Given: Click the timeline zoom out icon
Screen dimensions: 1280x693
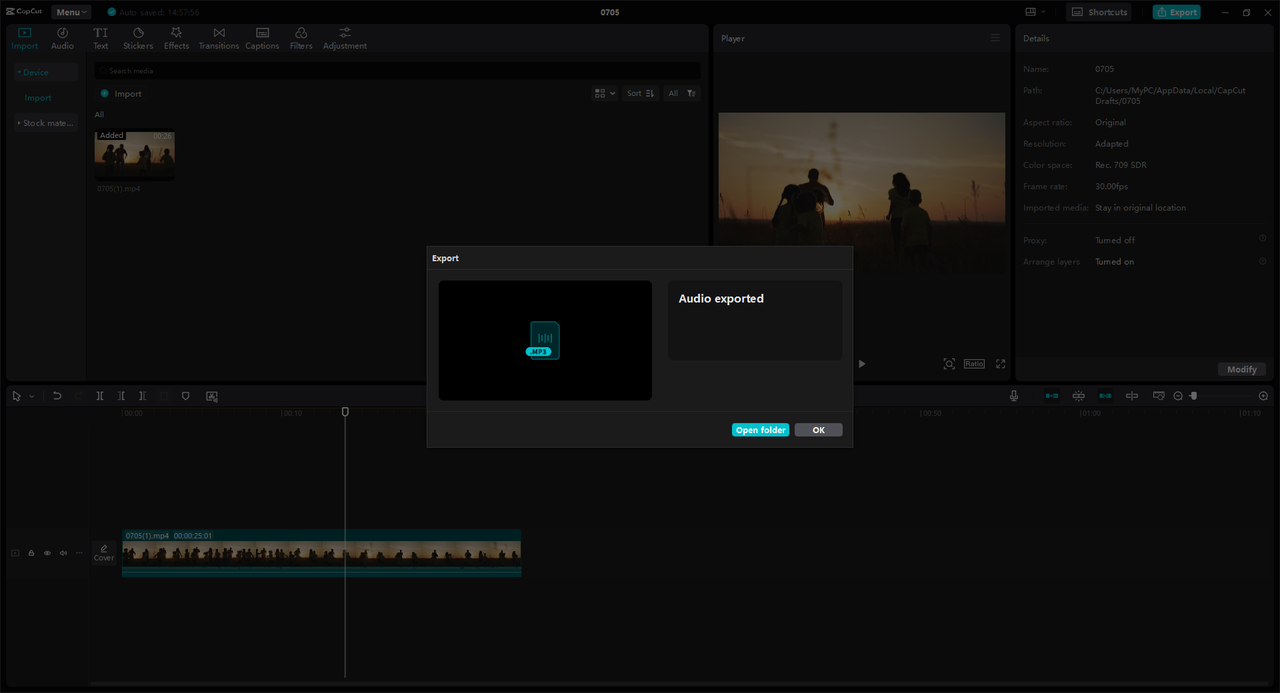Looking at the screenshot, I should point(1178,396).
